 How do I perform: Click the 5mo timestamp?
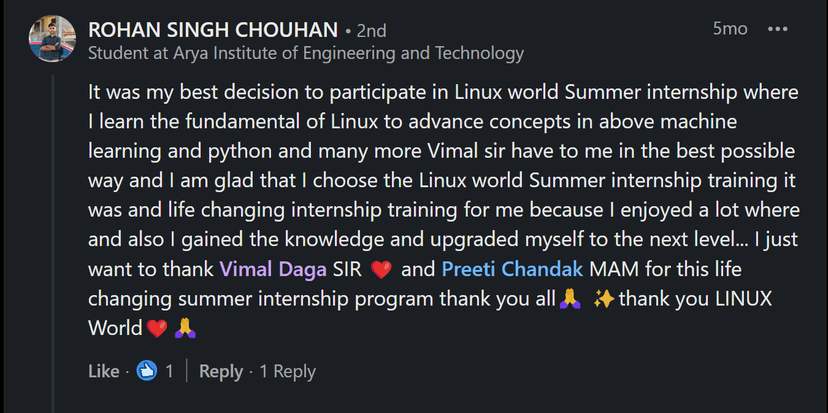click(729, 29)
